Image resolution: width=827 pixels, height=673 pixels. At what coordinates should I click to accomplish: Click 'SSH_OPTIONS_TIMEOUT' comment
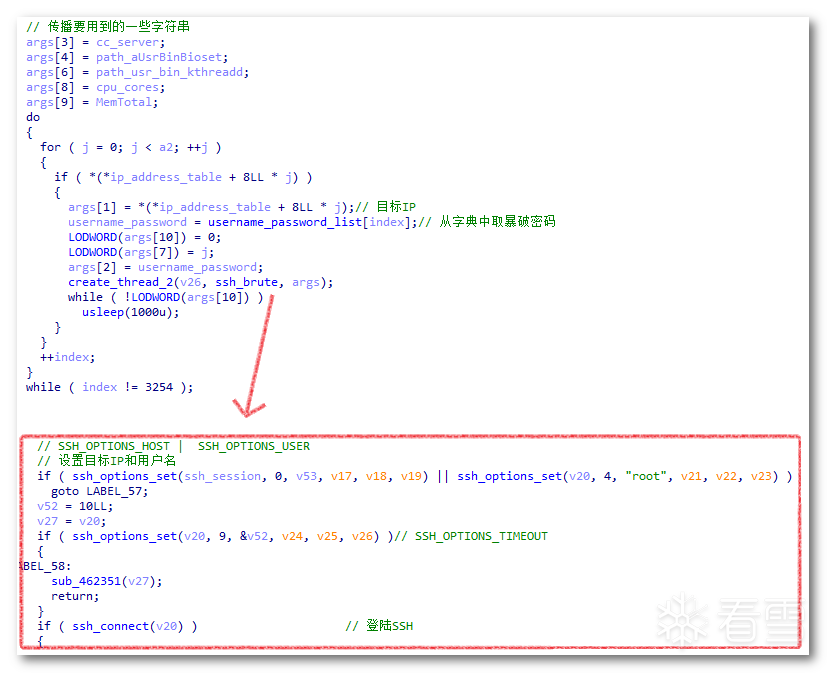tap(481, 536)
